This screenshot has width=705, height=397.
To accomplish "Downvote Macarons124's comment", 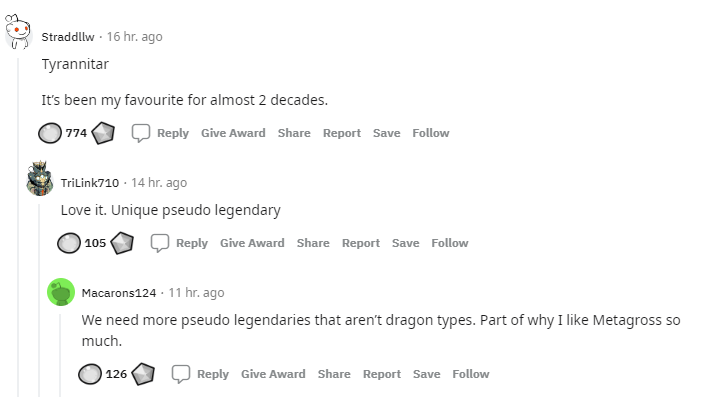I will tap(143, 374).
